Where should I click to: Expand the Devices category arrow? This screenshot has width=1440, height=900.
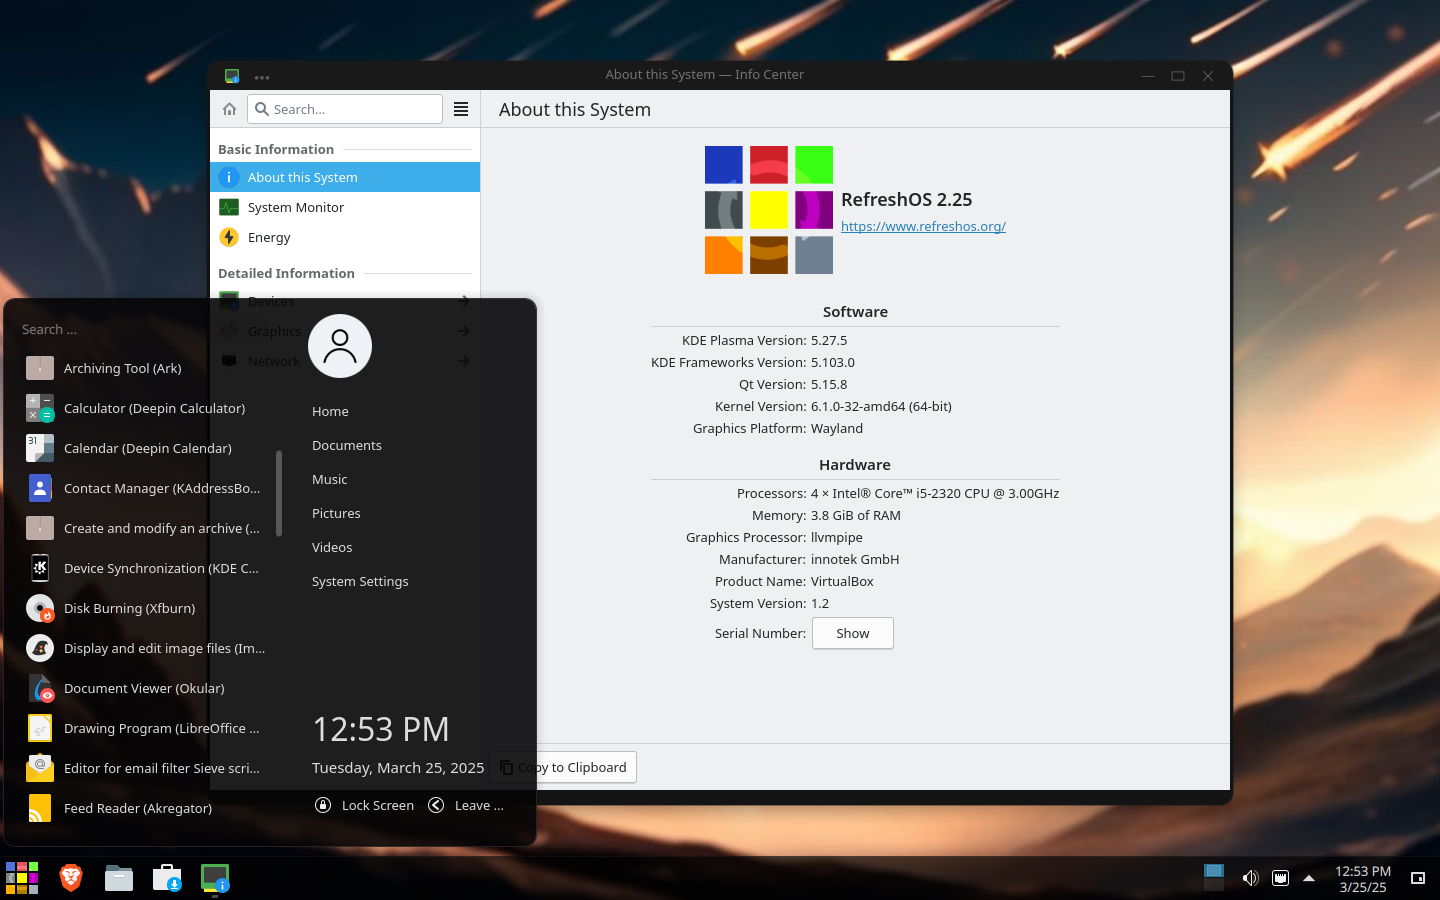[x=464, y=301]
